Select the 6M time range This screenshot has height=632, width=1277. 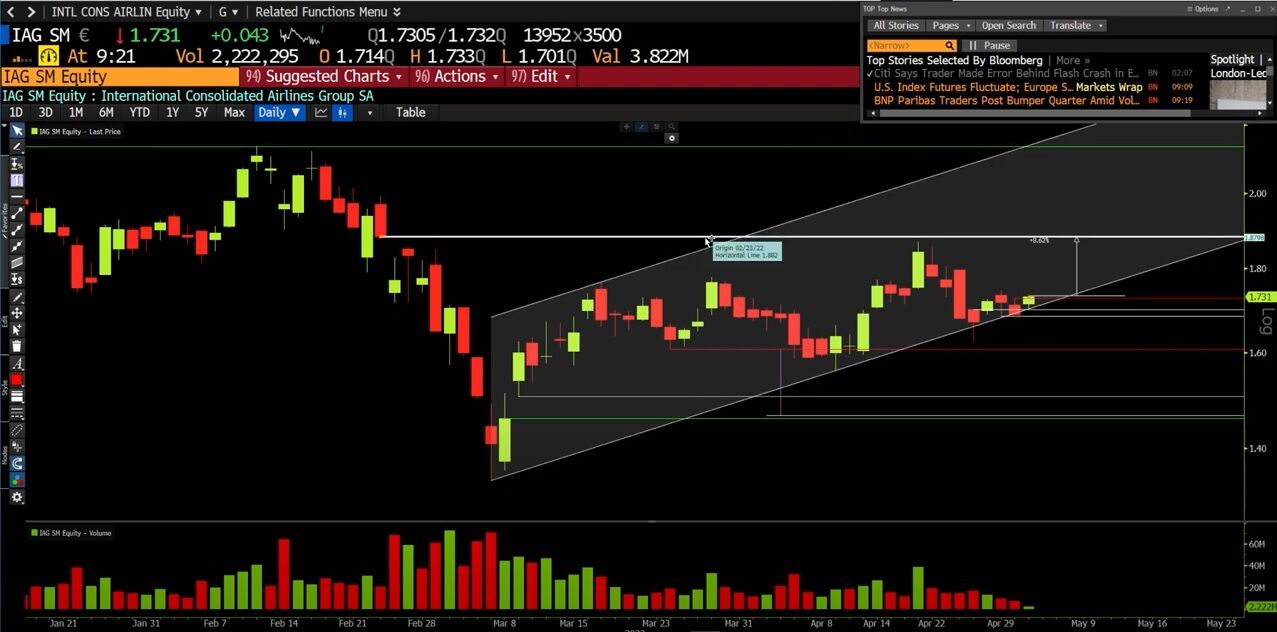click(x=106, y=113)
